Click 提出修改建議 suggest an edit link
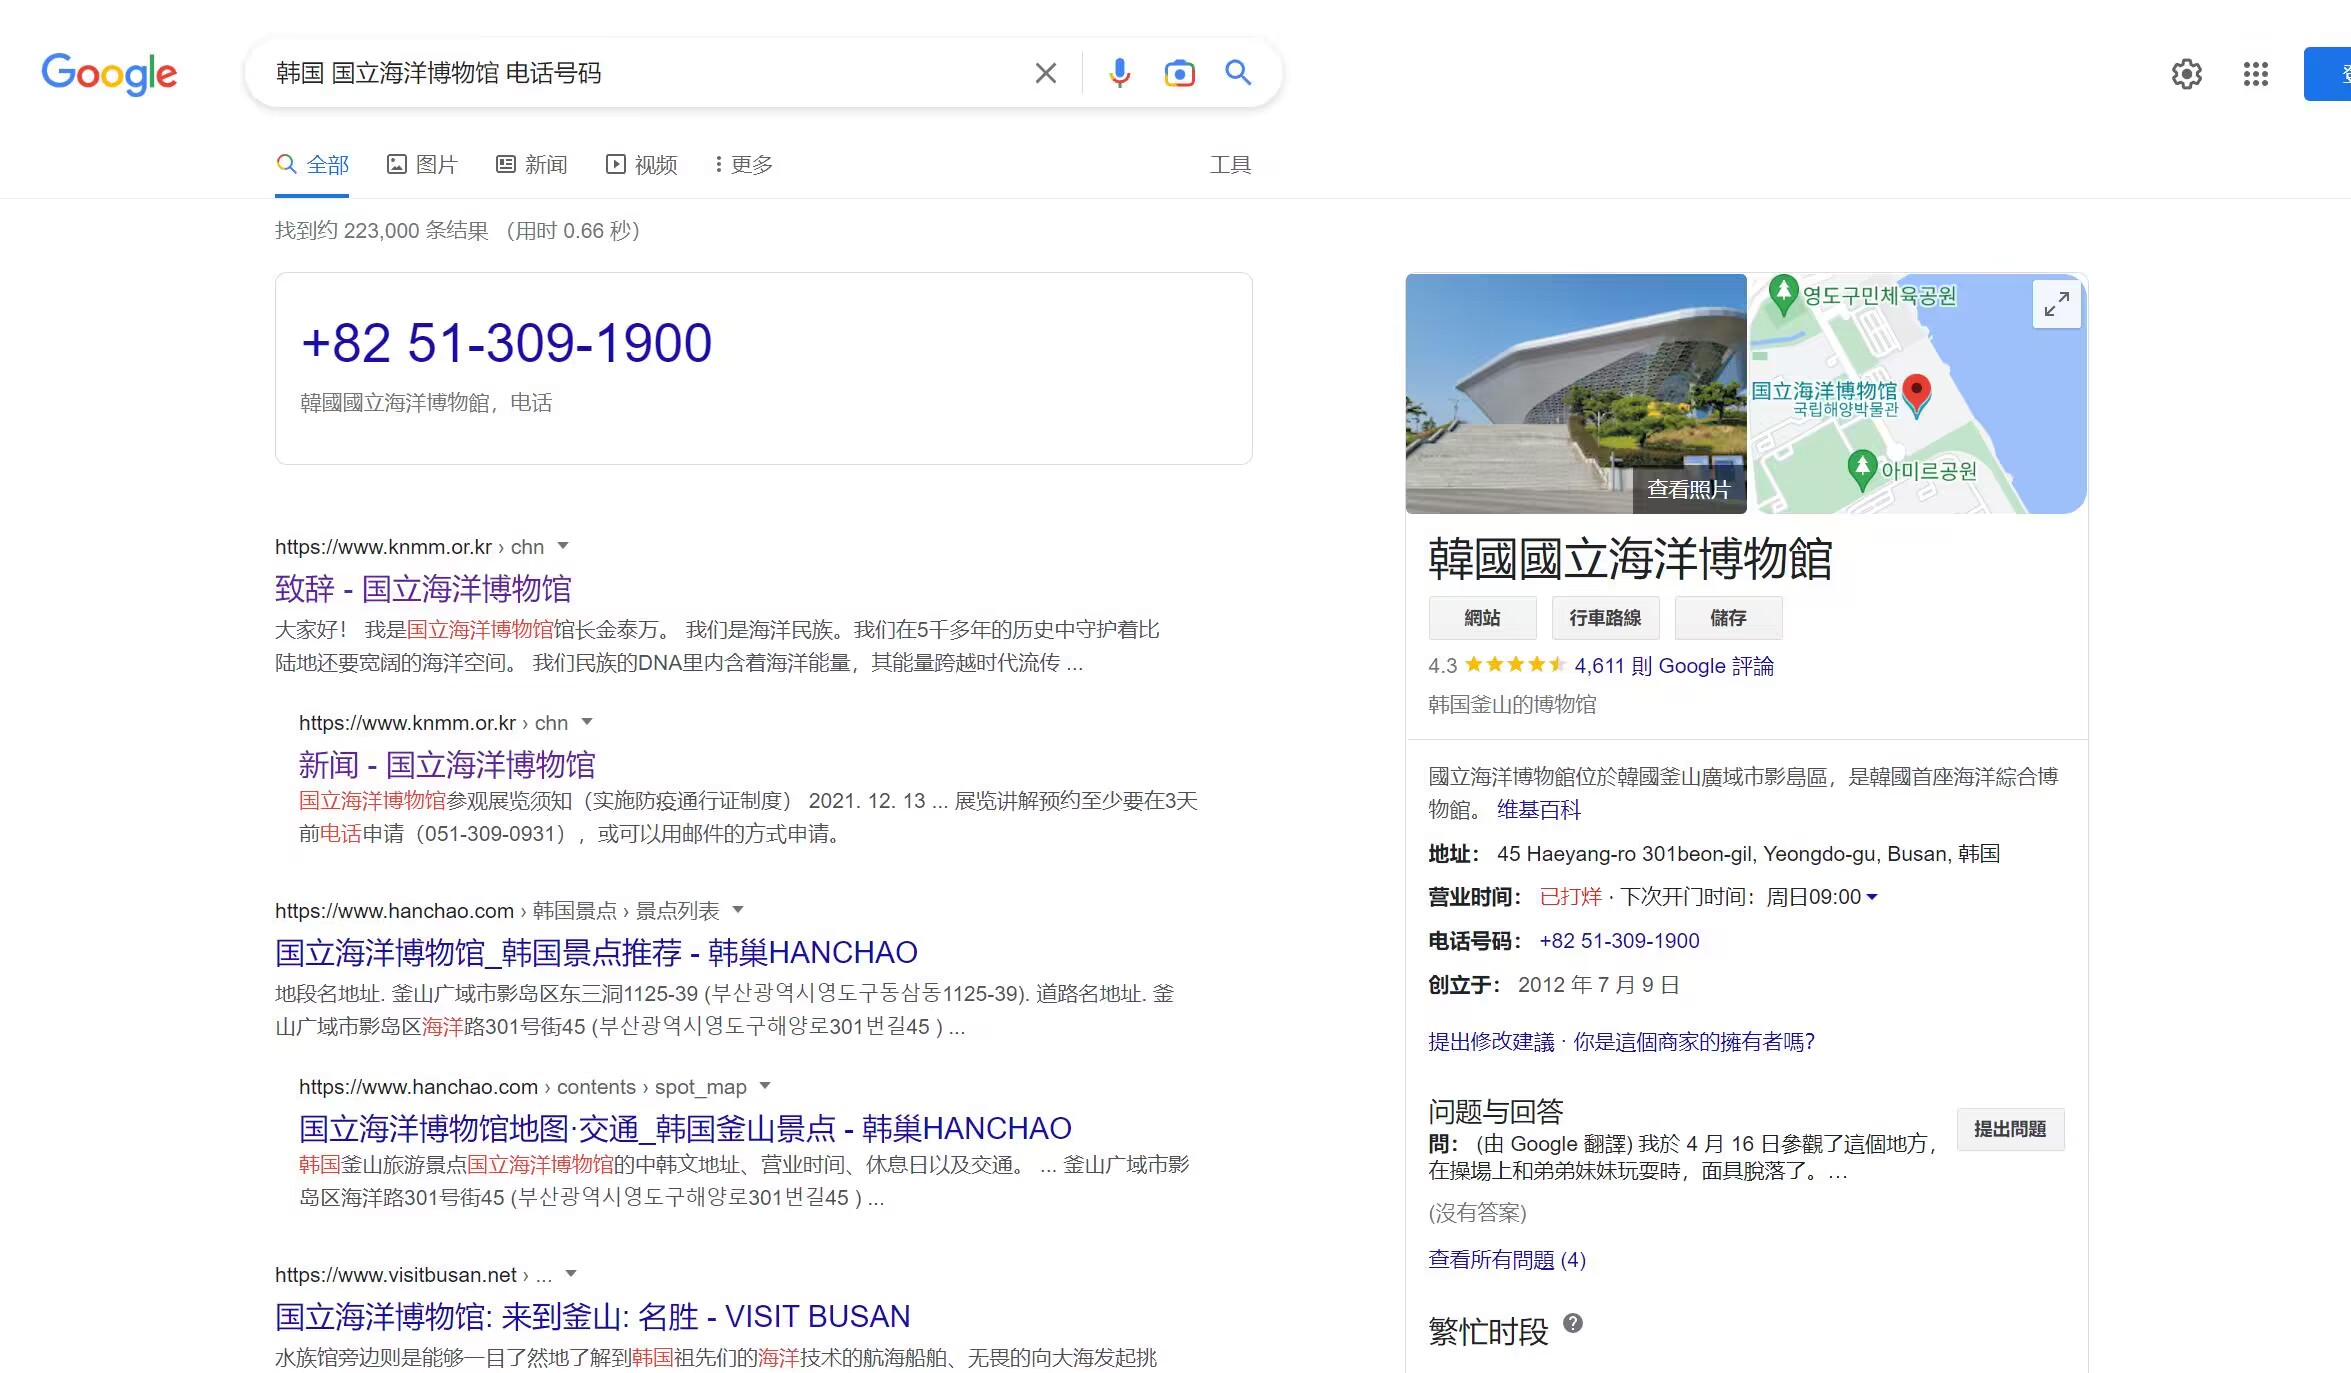This screenshot has width=2351, height=1373. click(1491, 1042)
